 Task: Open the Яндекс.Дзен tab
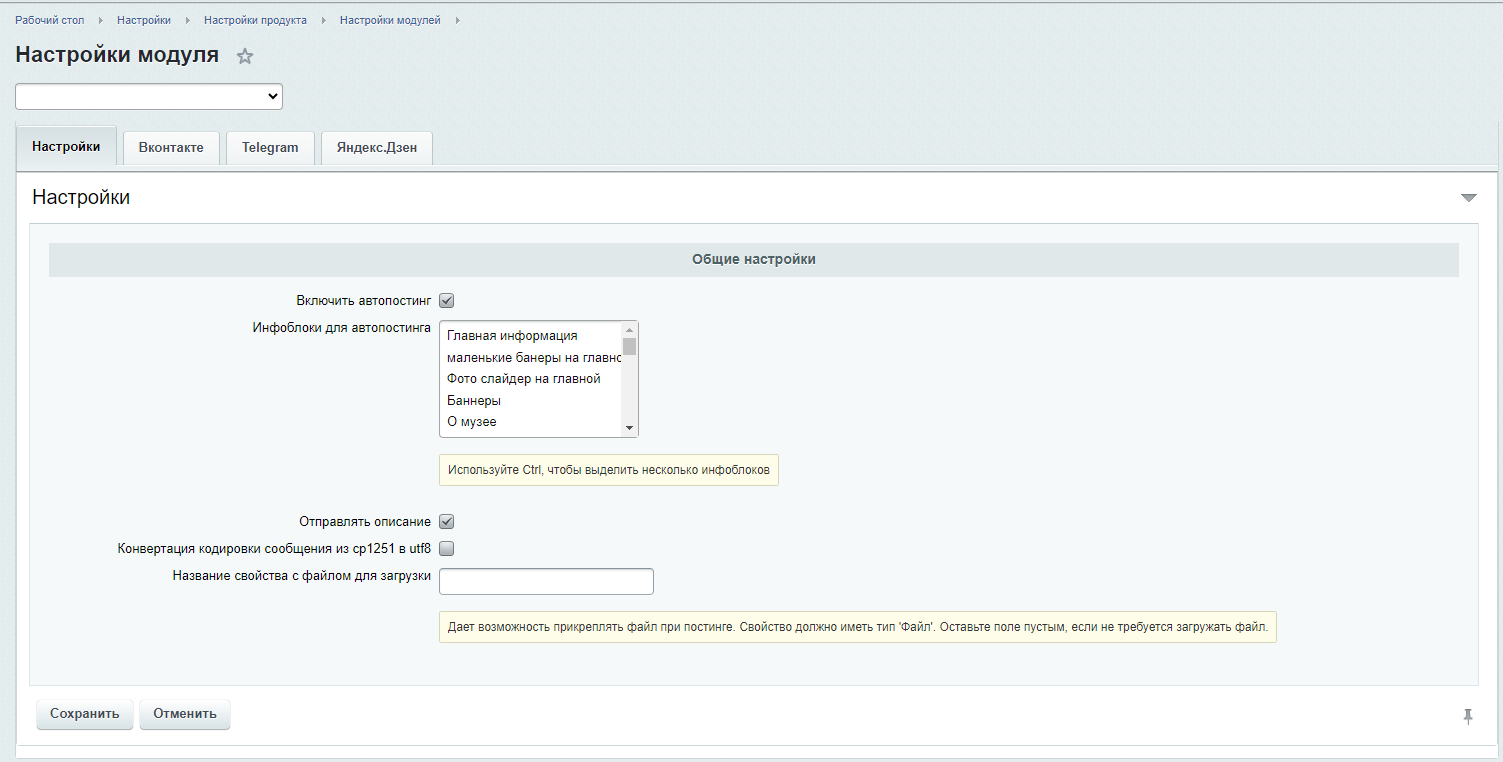coord(376,147)
